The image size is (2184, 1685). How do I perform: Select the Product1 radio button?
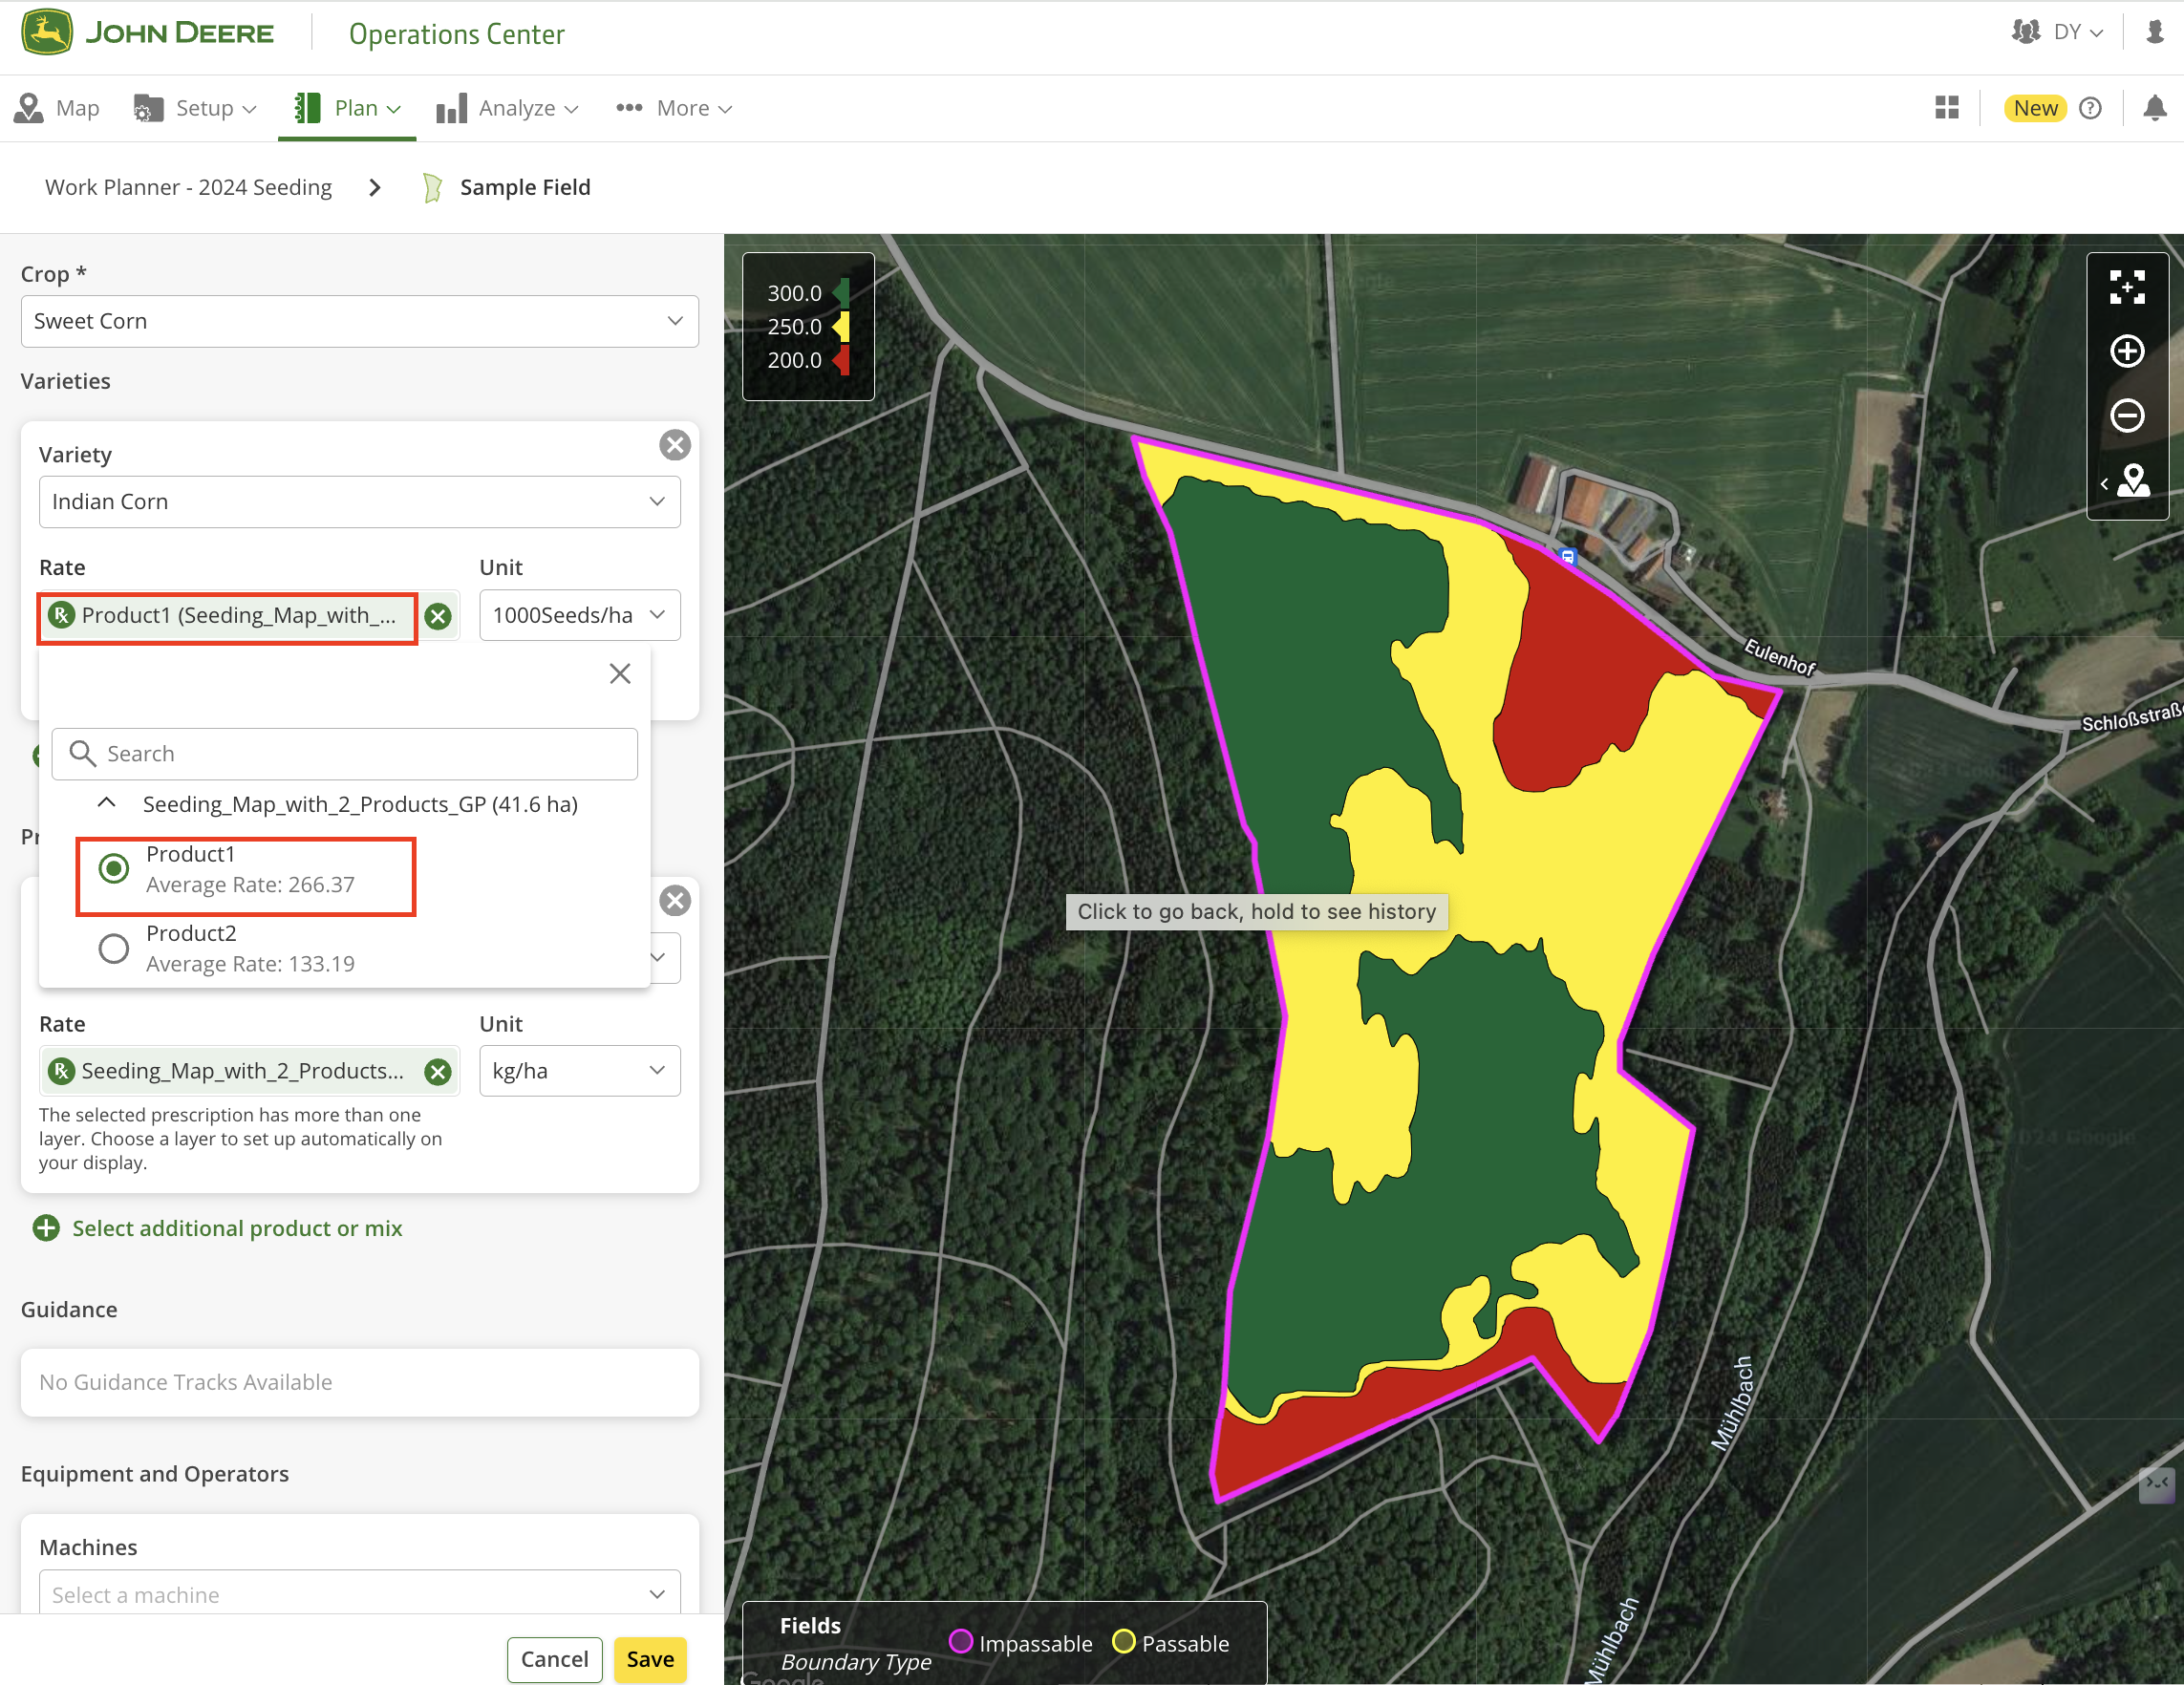(114, 868)
